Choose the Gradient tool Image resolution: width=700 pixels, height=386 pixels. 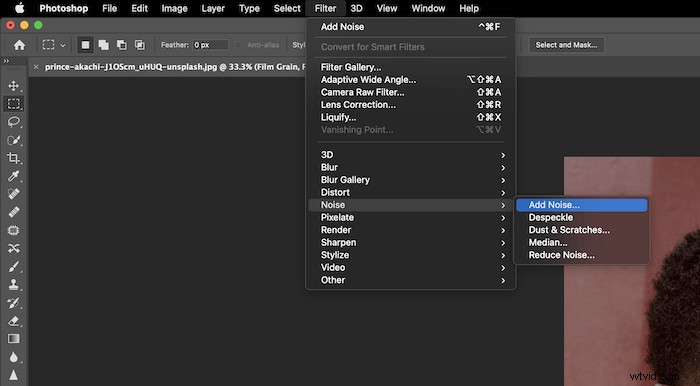coord(13,339)
